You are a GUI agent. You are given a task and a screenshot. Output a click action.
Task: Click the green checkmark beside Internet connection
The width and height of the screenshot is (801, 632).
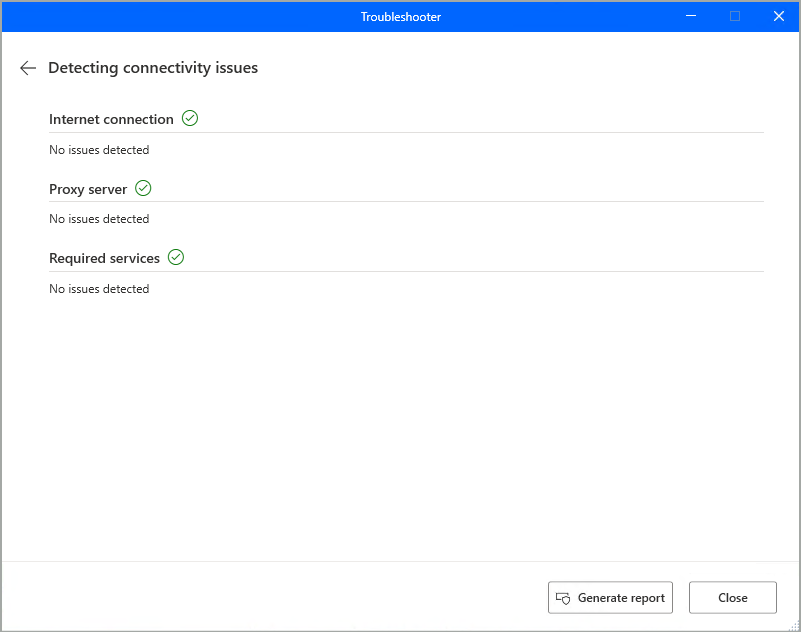point(190,118)
